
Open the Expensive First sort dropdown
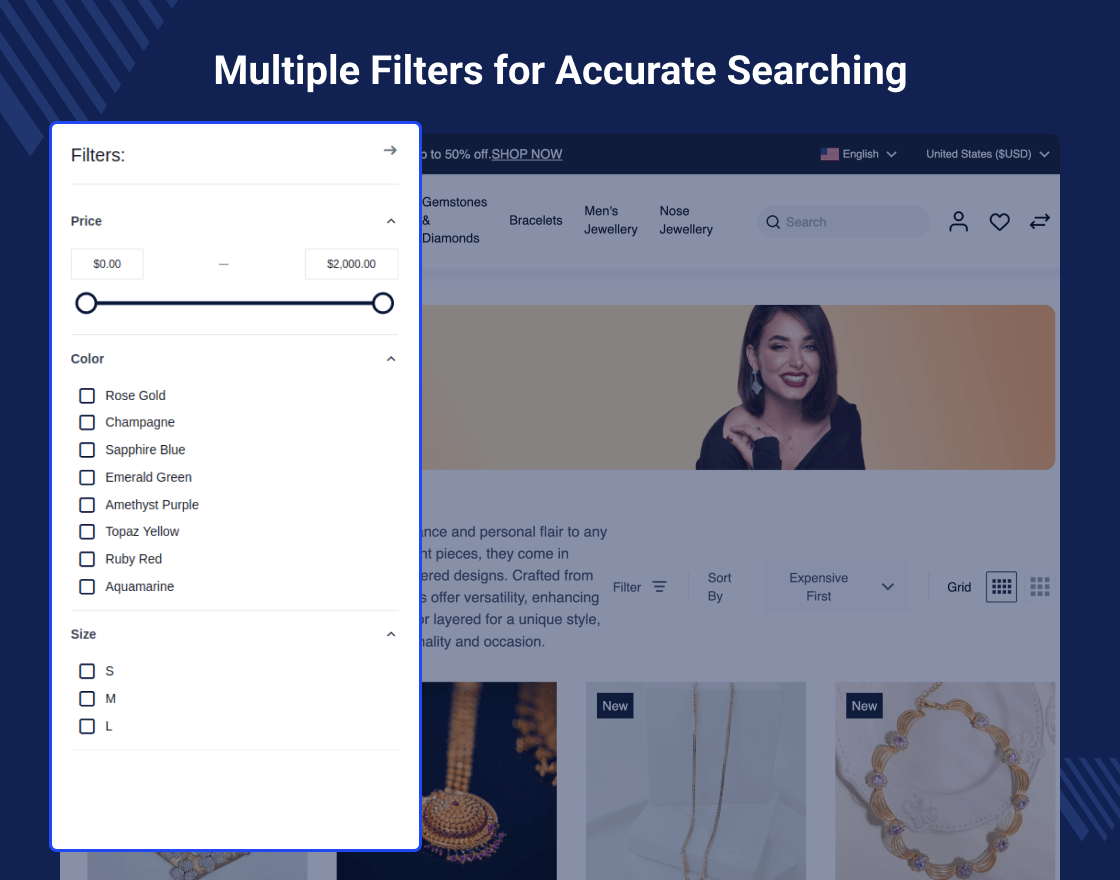[x=837, y=586]
